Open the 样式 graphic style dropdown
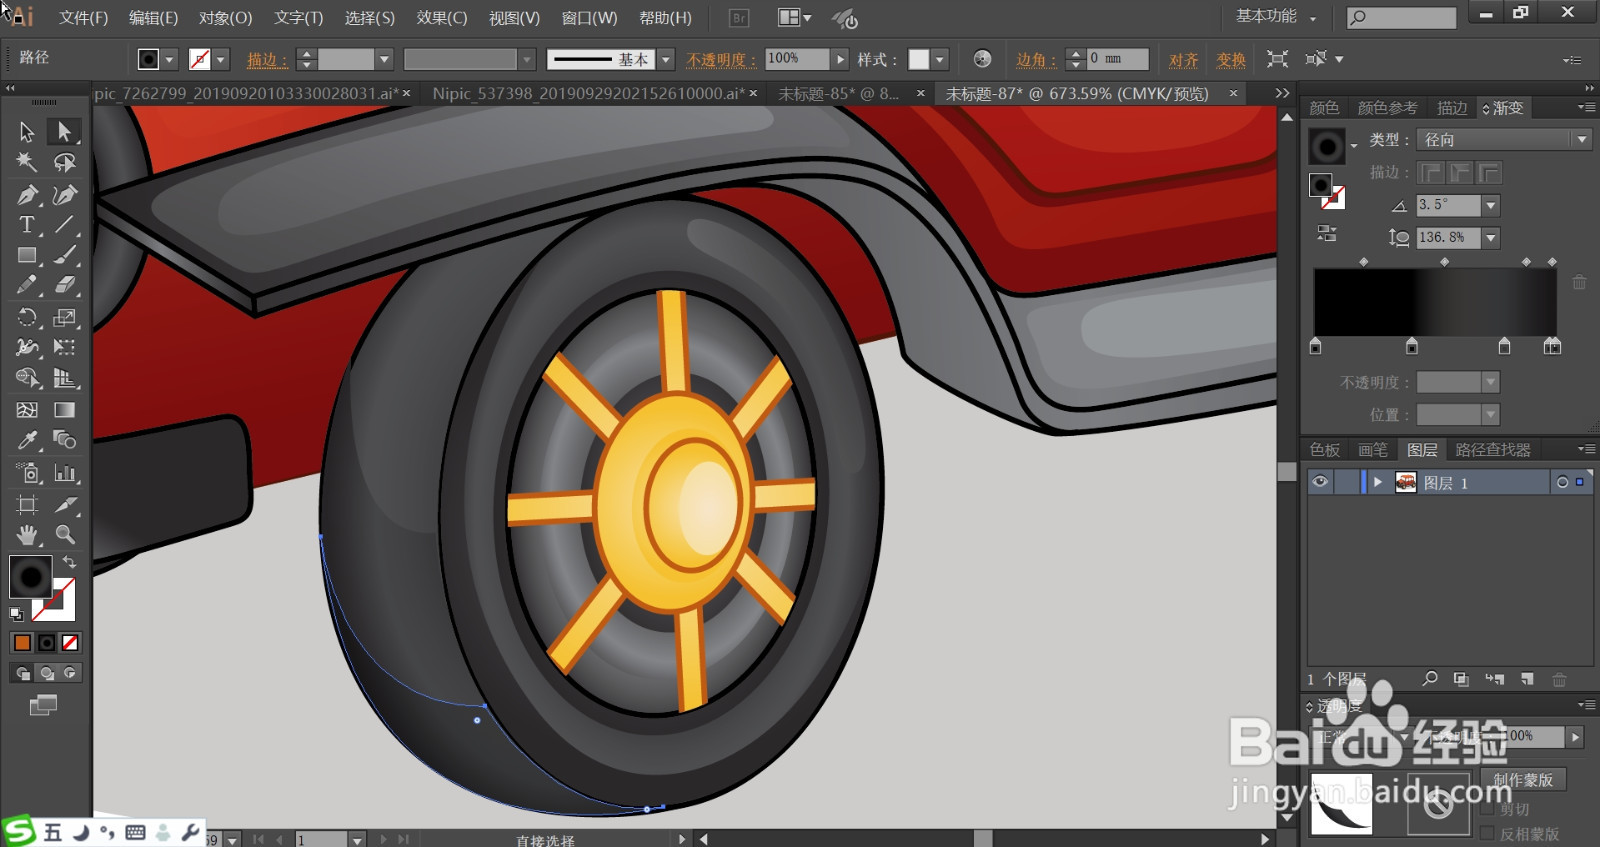The height and width of the screenshot is (847, 1600). point(939,60)
